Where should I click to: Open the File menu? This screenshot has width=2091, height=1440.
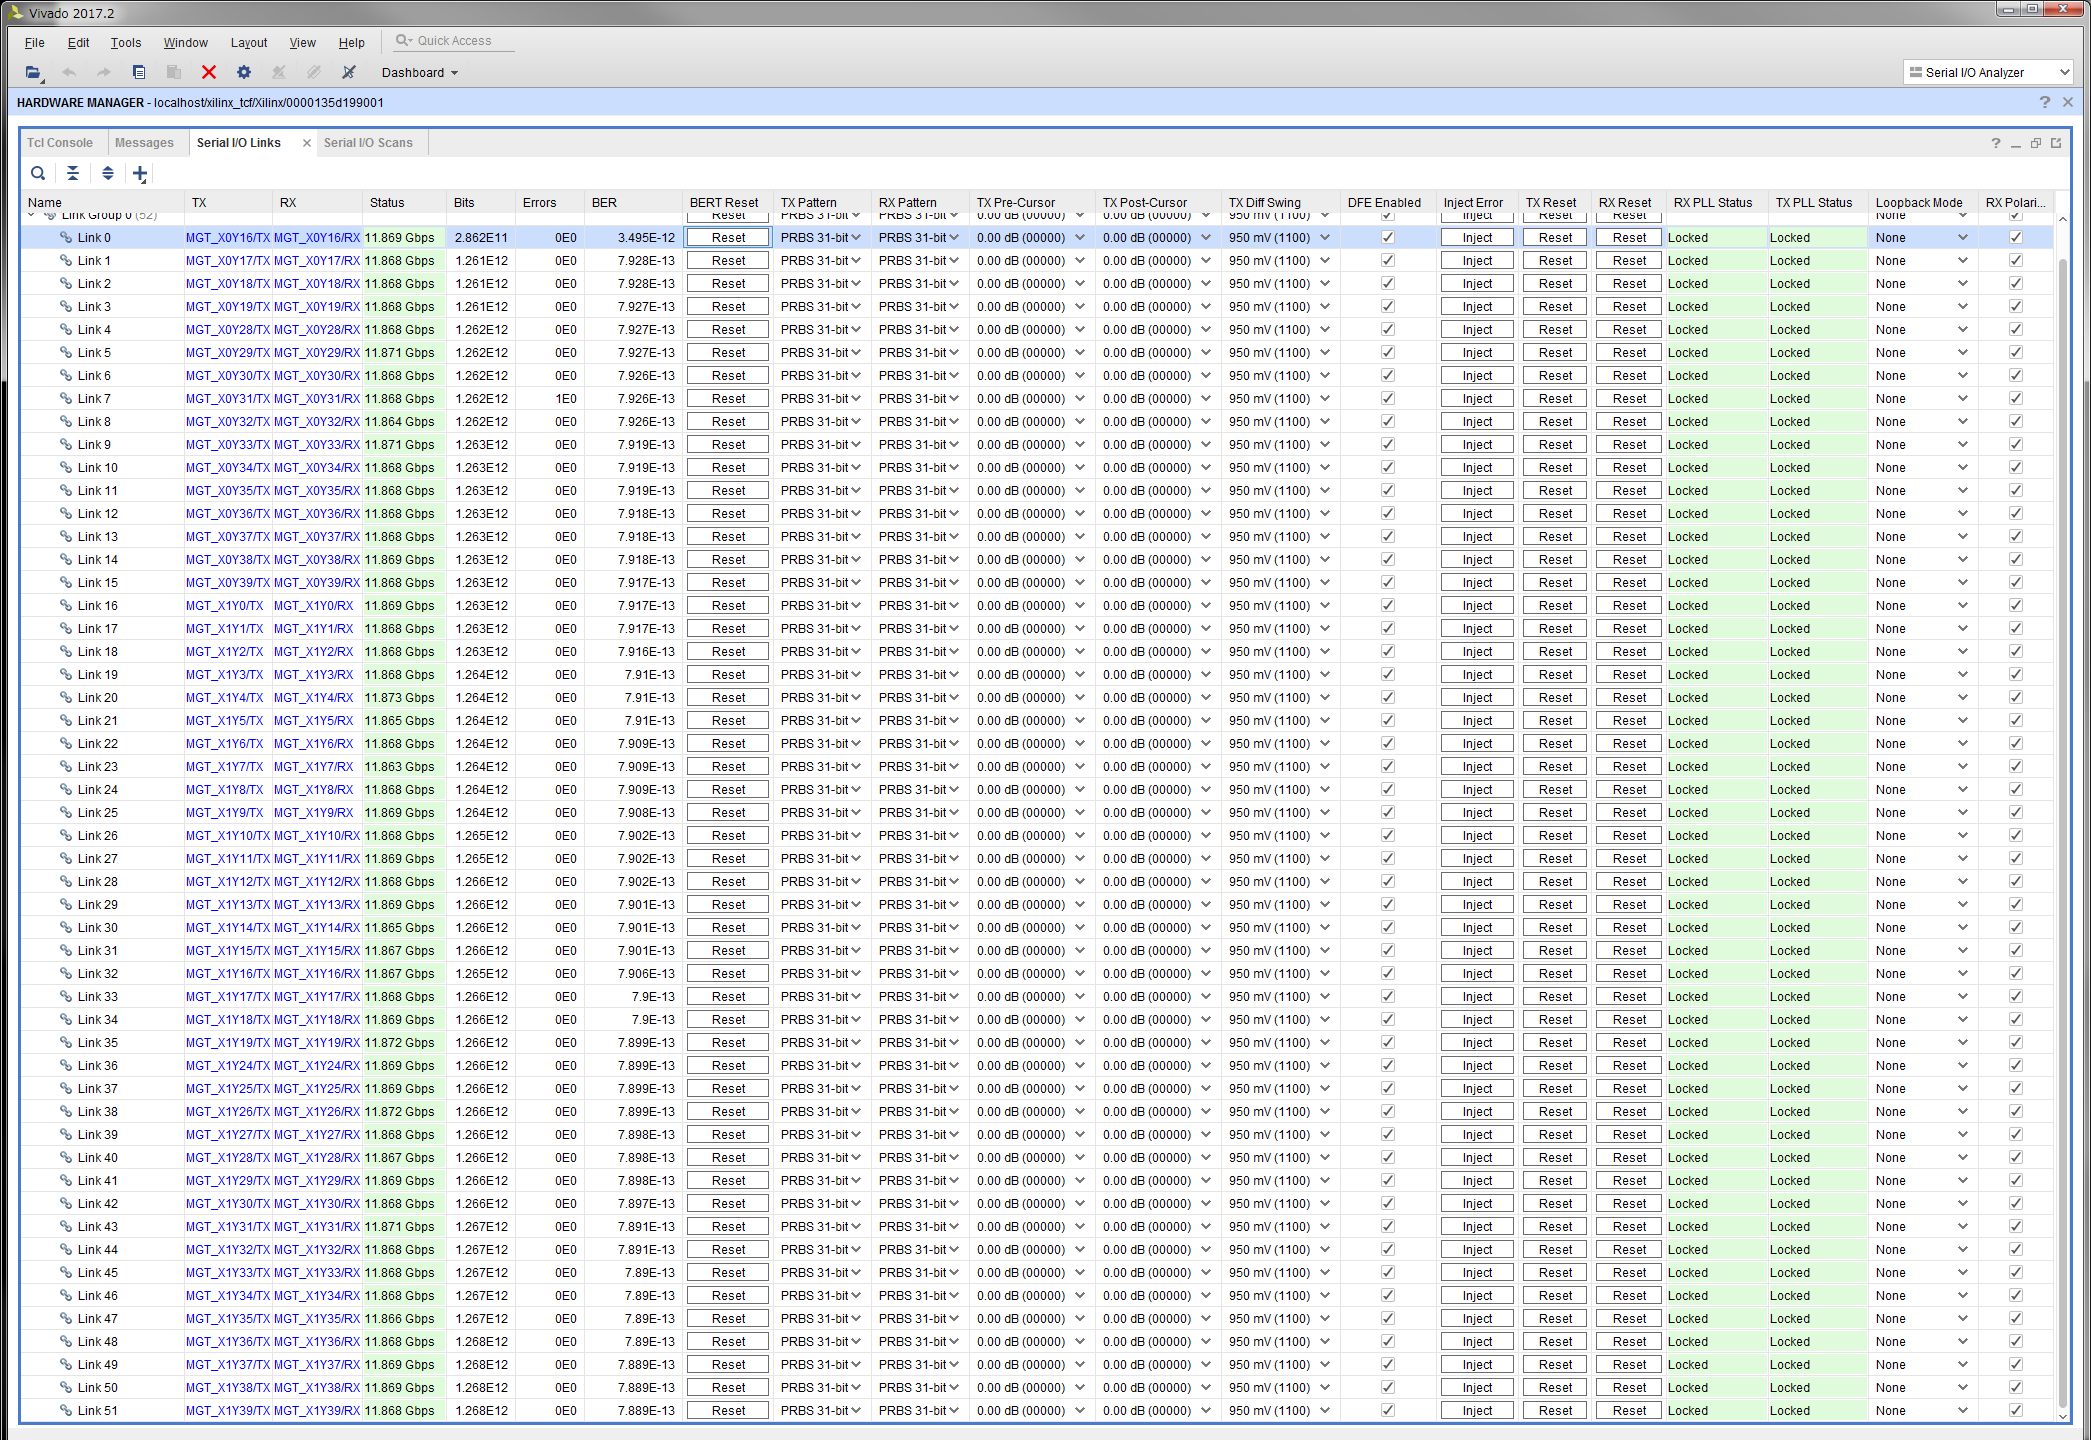(34, 42)
